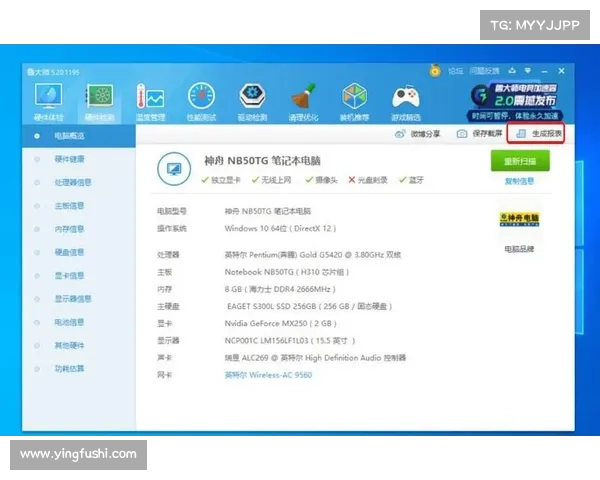The width and height of the screenshot is (600, 480).
Task: Open the 论坛 forum link
Action: (x=455, y=71)
